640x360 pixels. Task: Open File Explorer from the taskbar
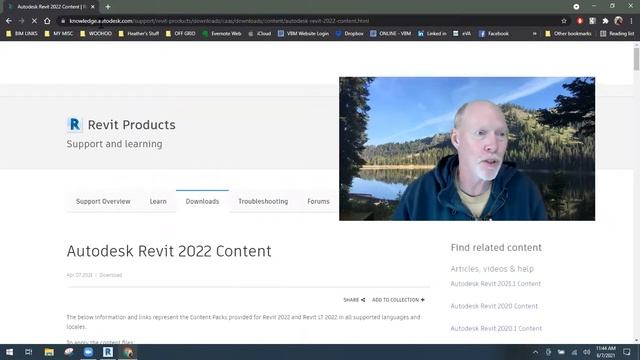click(x=49, y=352)
